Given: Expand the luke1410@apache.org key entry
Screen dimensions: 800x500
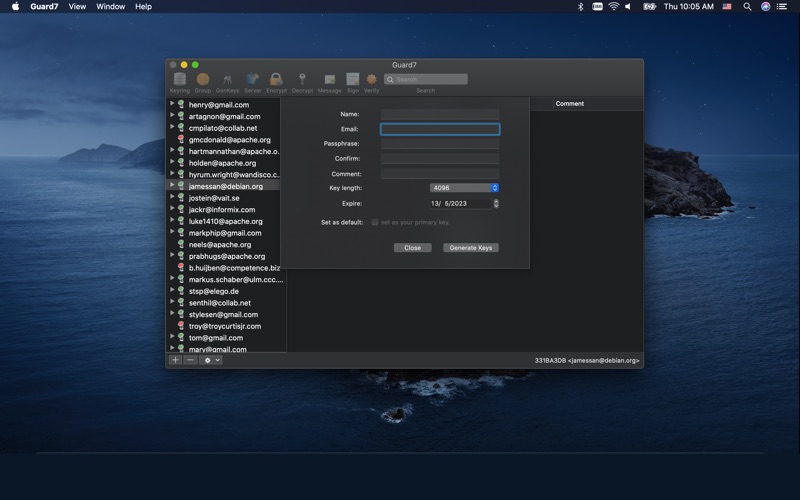Looking at the screenshot, I should click(x=172, y=220).
